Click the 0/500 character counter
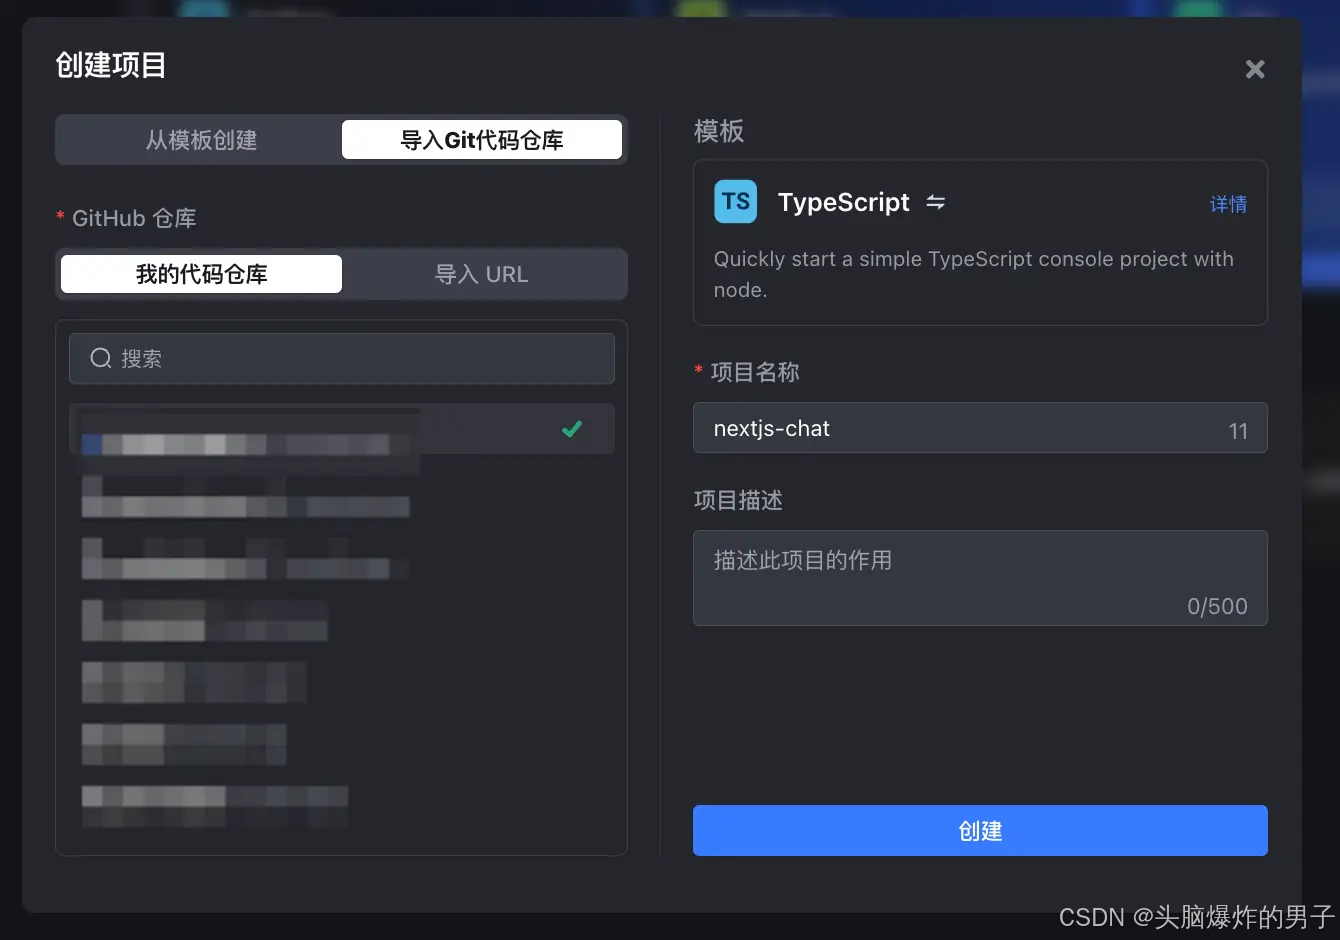Image resolution: width=1340 pixels, height=940 pixels. tap(1216, 606)
